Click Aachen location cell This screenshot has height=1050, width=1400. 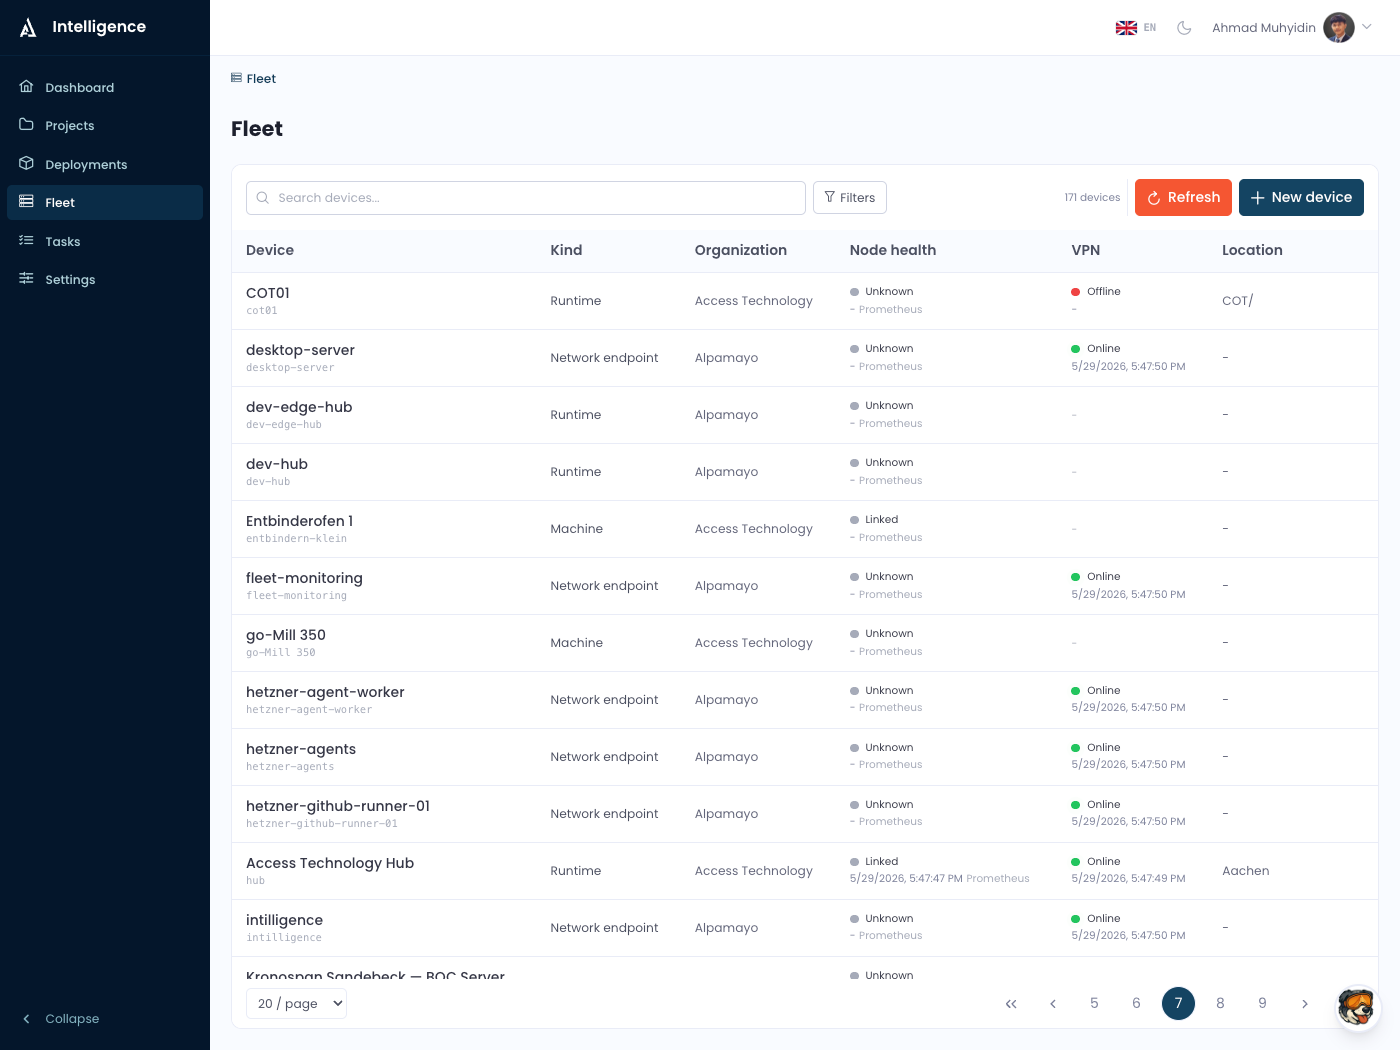click(1246, 871)
